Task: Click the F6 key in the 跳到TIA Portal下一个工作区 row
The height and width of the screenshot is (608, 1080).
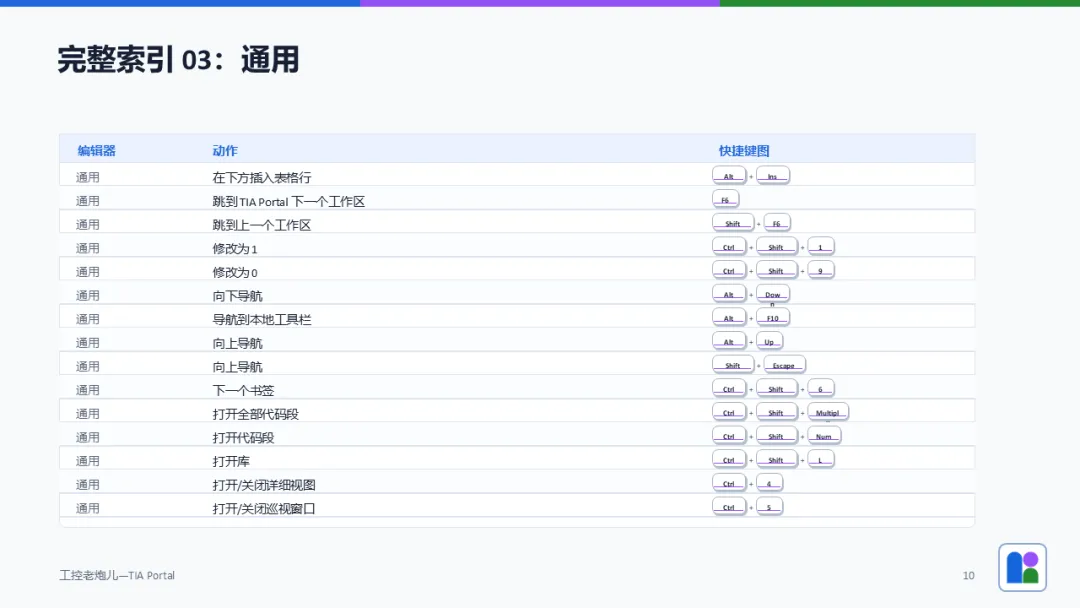Action: [725, 200]
